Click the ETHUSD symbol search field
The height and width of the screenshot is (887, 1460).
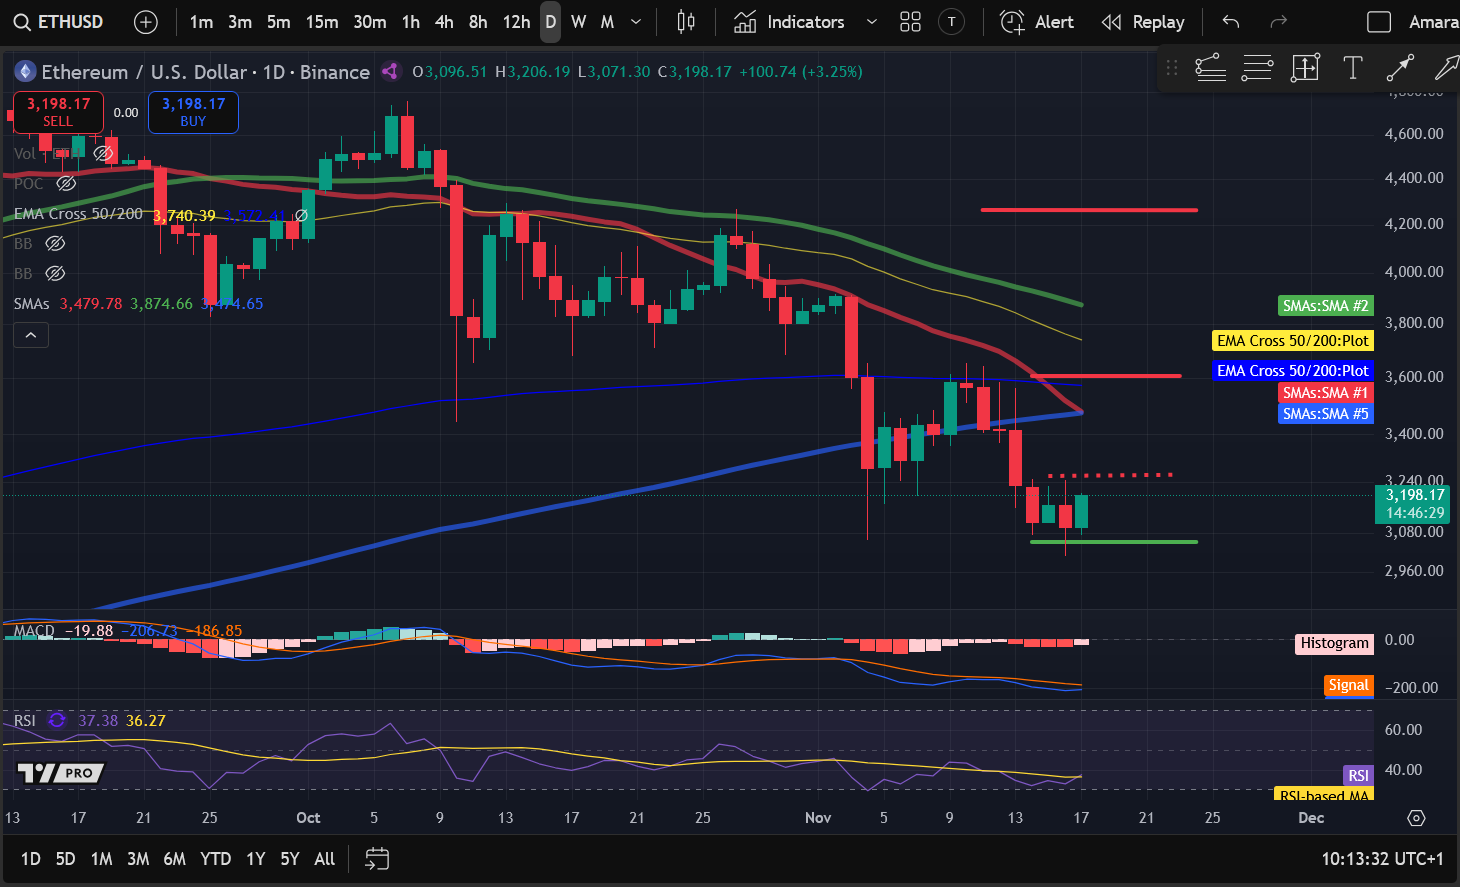pyautogui.click(x=57, y=21)
